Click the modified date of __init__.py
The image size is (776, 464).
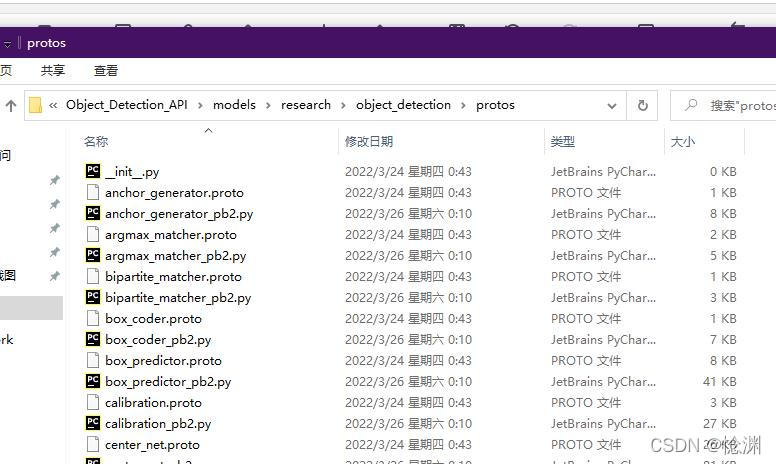[408, 171]
